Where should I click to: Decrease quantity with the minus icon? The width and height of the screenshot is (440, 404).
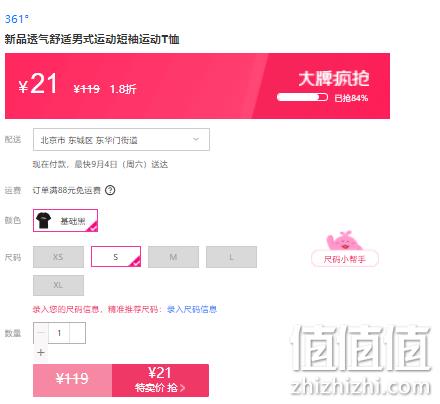point(41,333)
